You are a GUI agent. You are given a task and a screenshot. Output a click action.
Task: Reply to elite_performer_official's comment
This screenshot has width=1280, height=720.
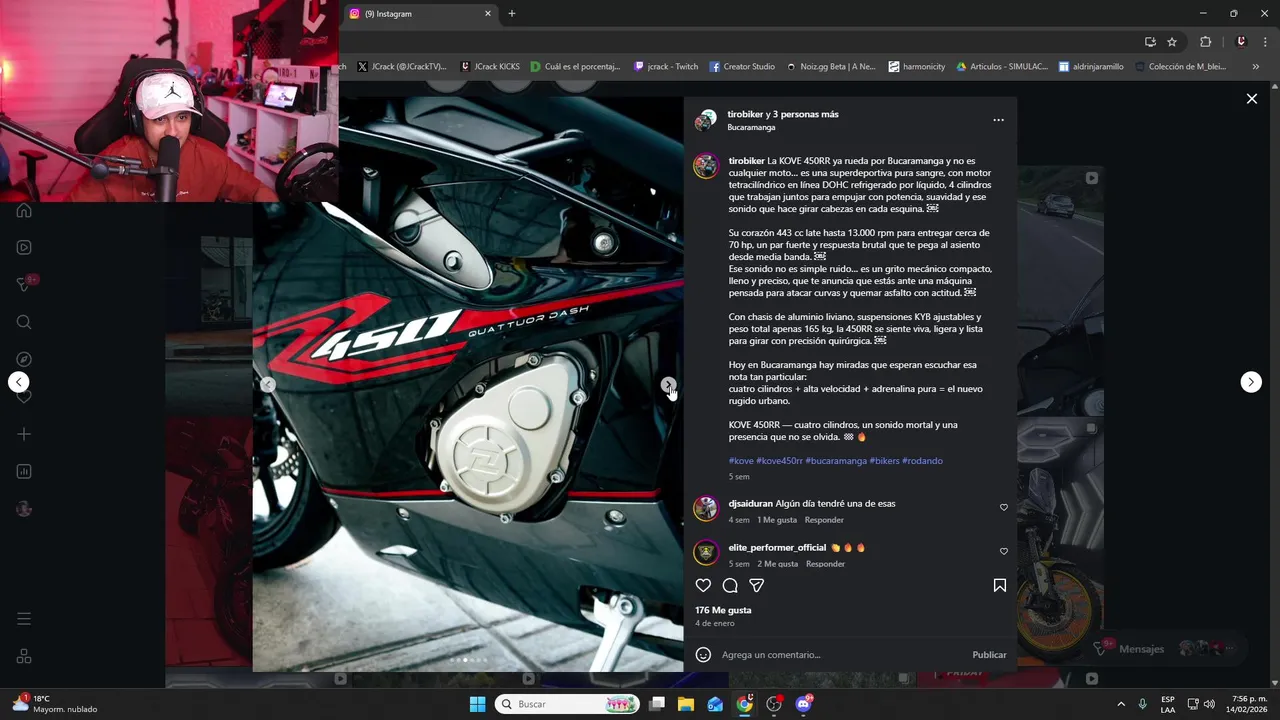tap(825, 564)
